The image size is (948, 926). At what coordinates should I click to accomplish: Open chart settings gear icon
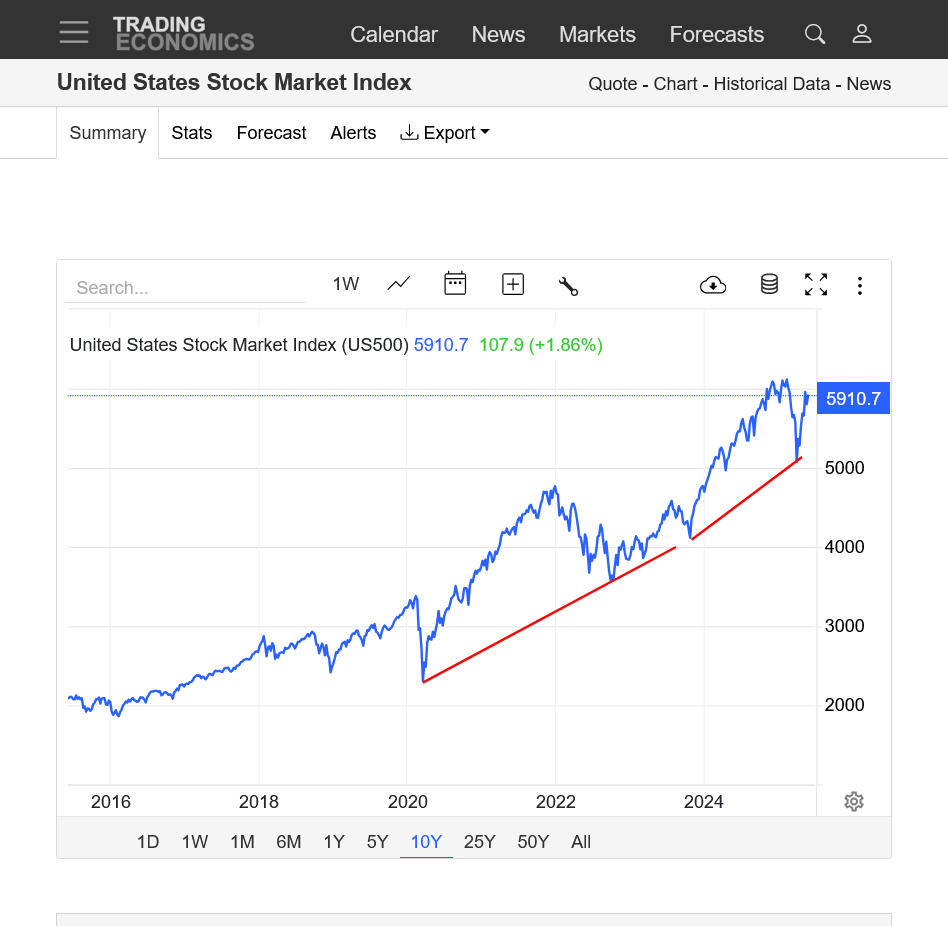coord(854,801)
